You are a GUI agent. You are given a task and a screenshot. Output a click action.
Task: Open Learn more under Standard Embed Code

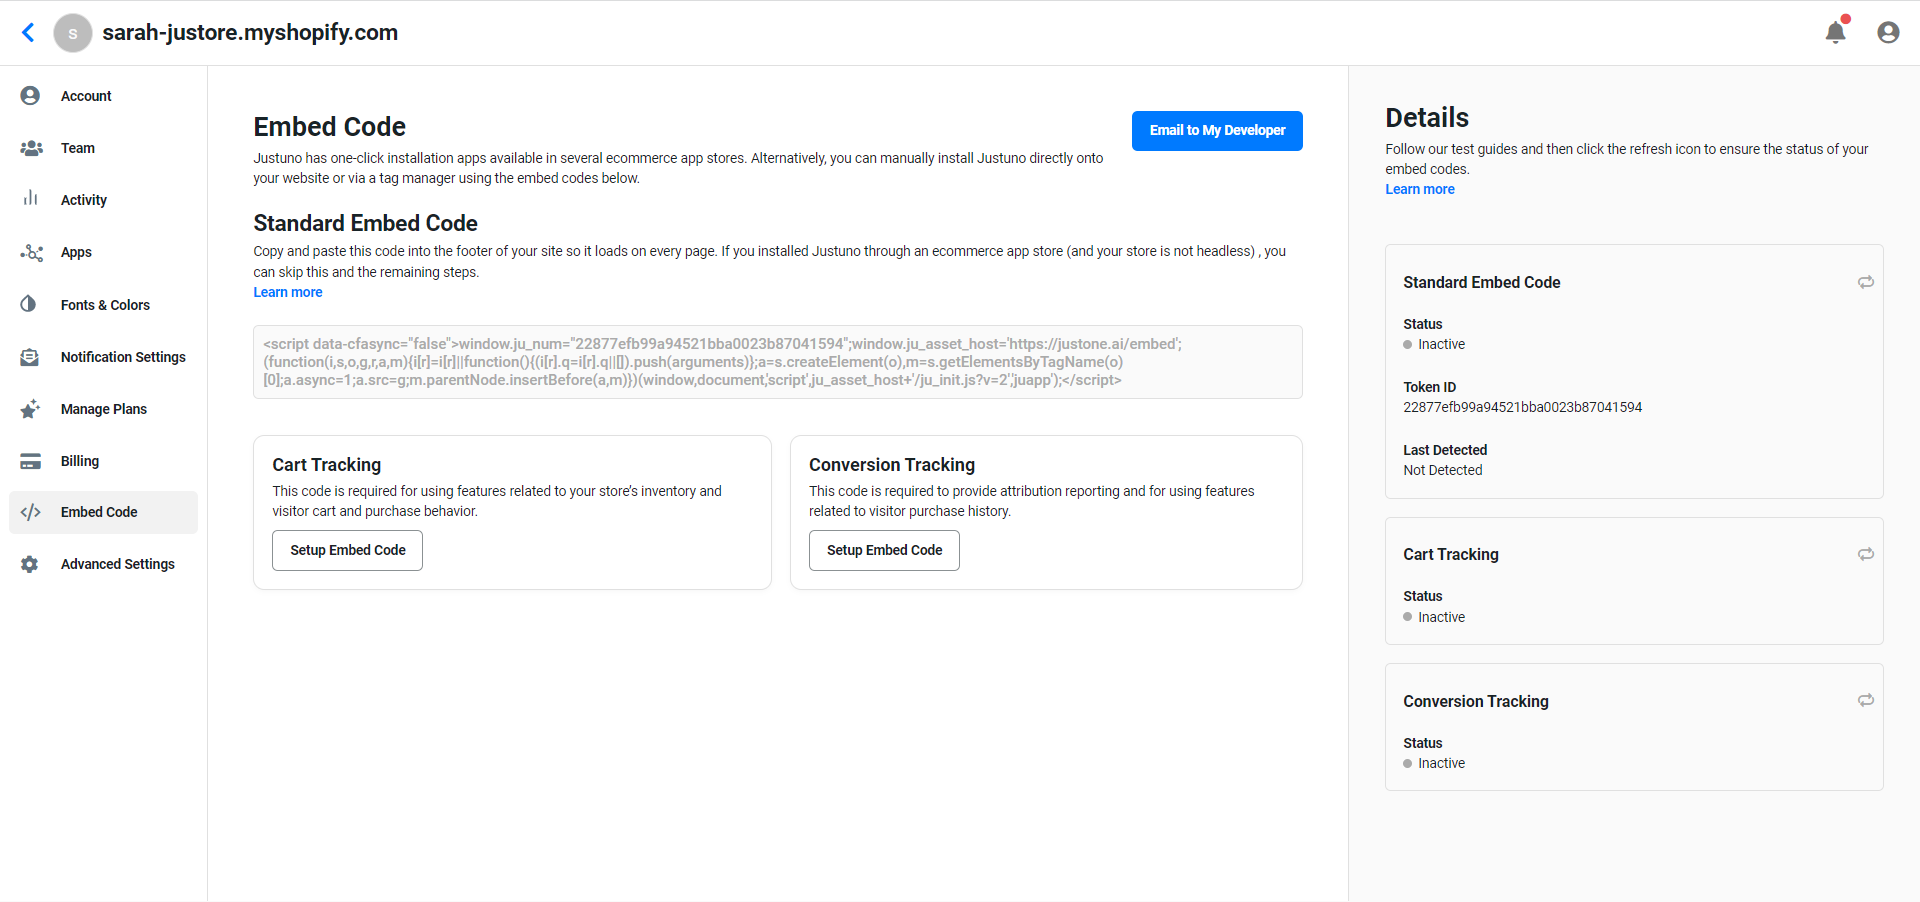pos(287,291)
